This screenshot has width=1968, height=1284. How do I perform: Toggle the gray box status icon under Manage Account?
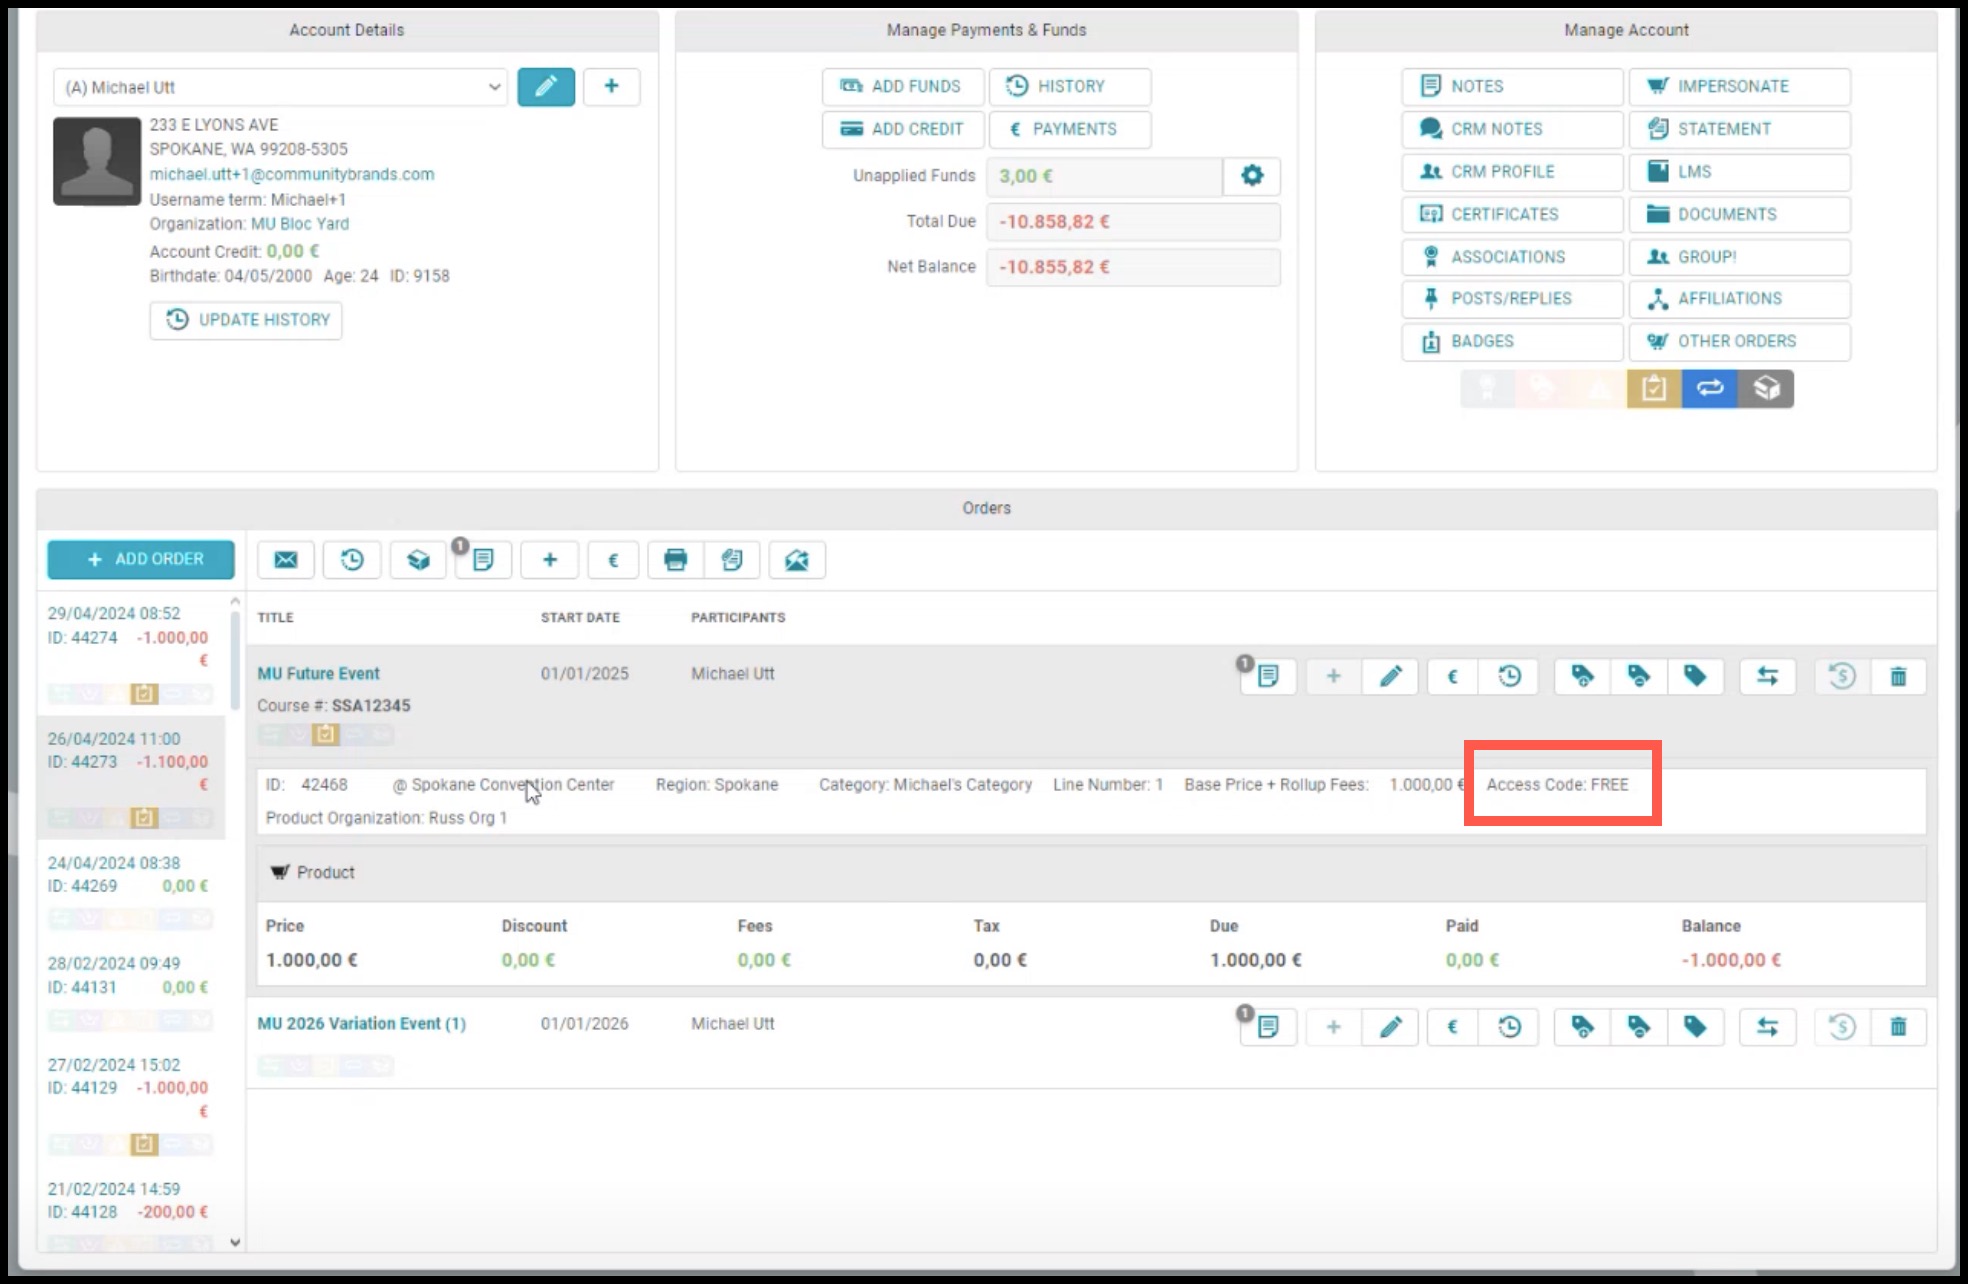pos(1766,389)
